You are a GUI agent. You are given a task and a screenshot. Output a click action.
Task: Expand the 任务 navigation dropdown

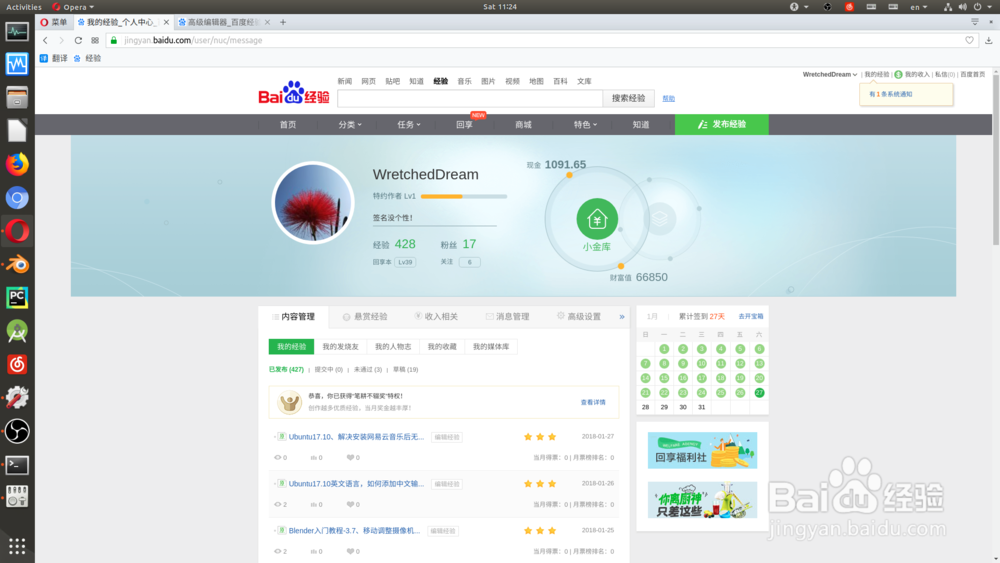click(x=409, y=125)
